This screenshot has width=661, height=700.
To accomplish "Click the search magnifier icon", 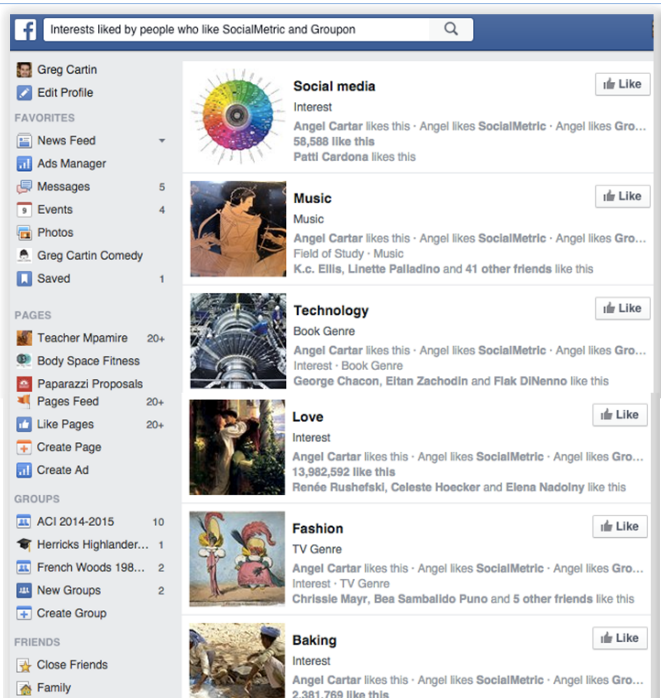I will click(451, 29).
